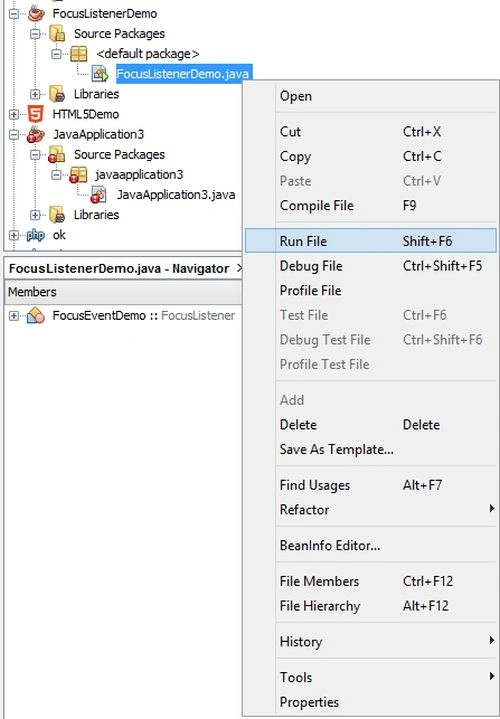The image size is (500, 719).
Task: Collapse the FocusListenerDemo project node
Action: point(14,14)
